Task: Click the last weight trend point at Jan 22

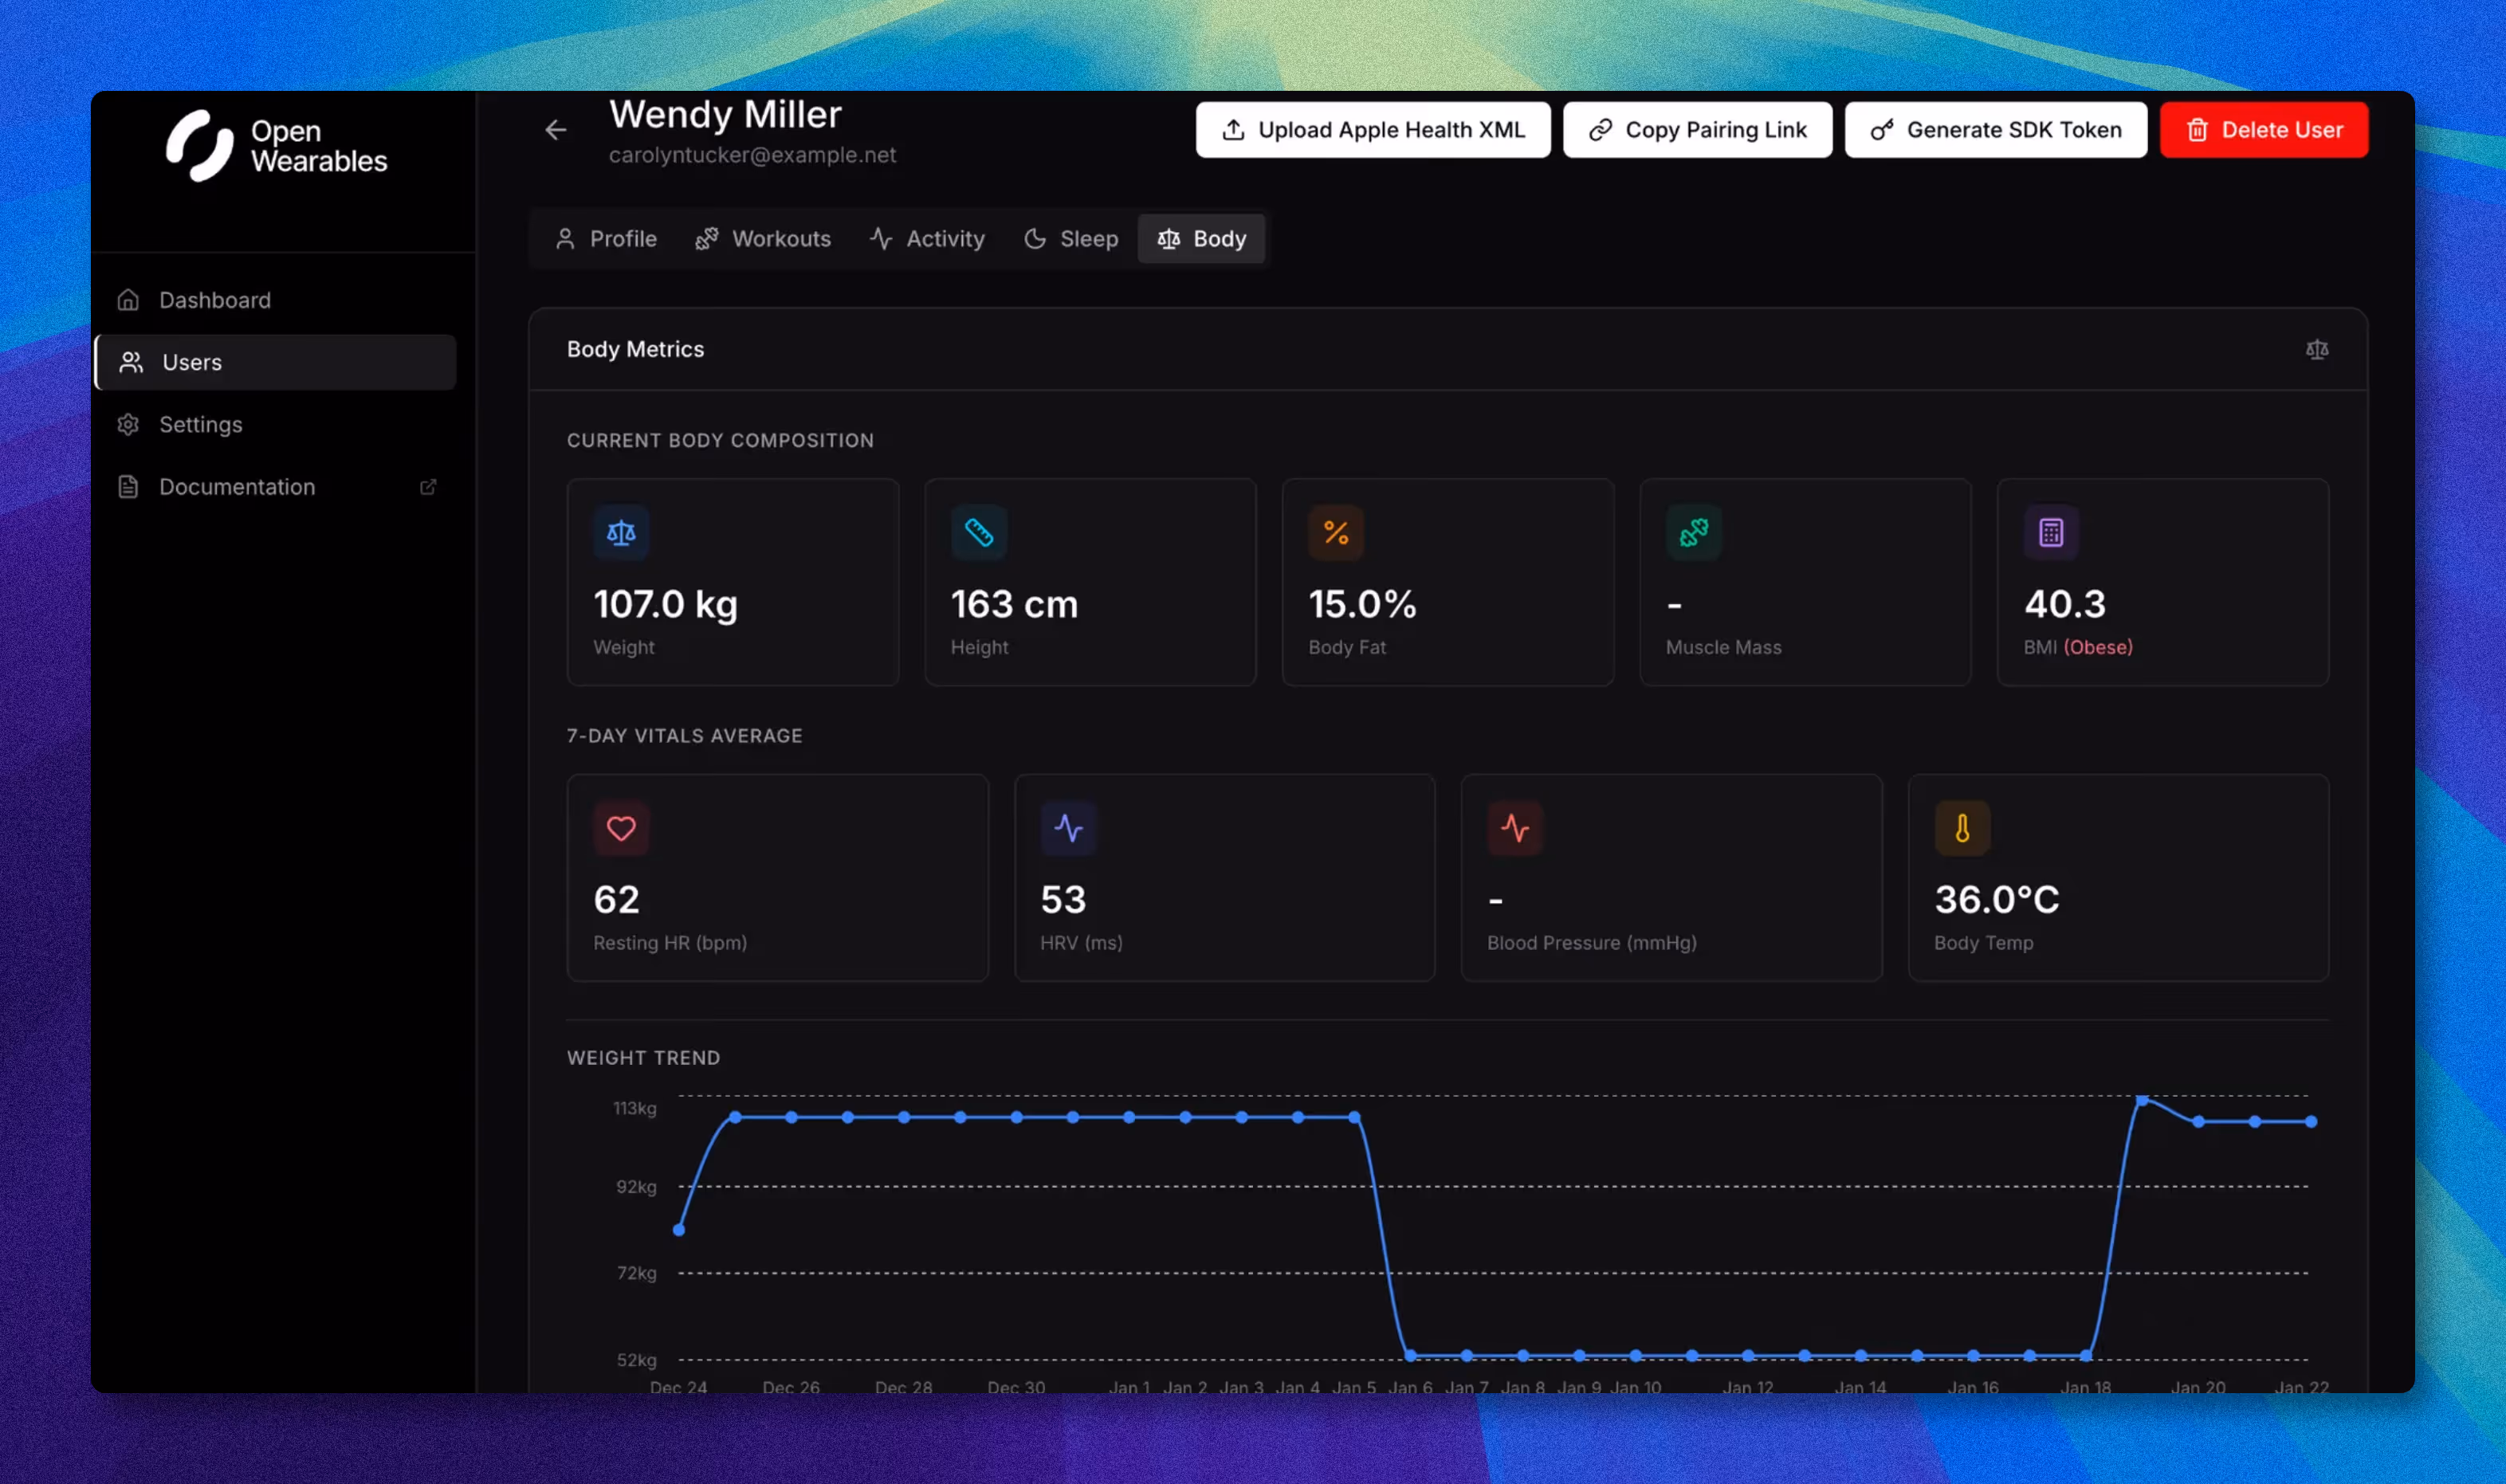Action: coord(2311,1122)
